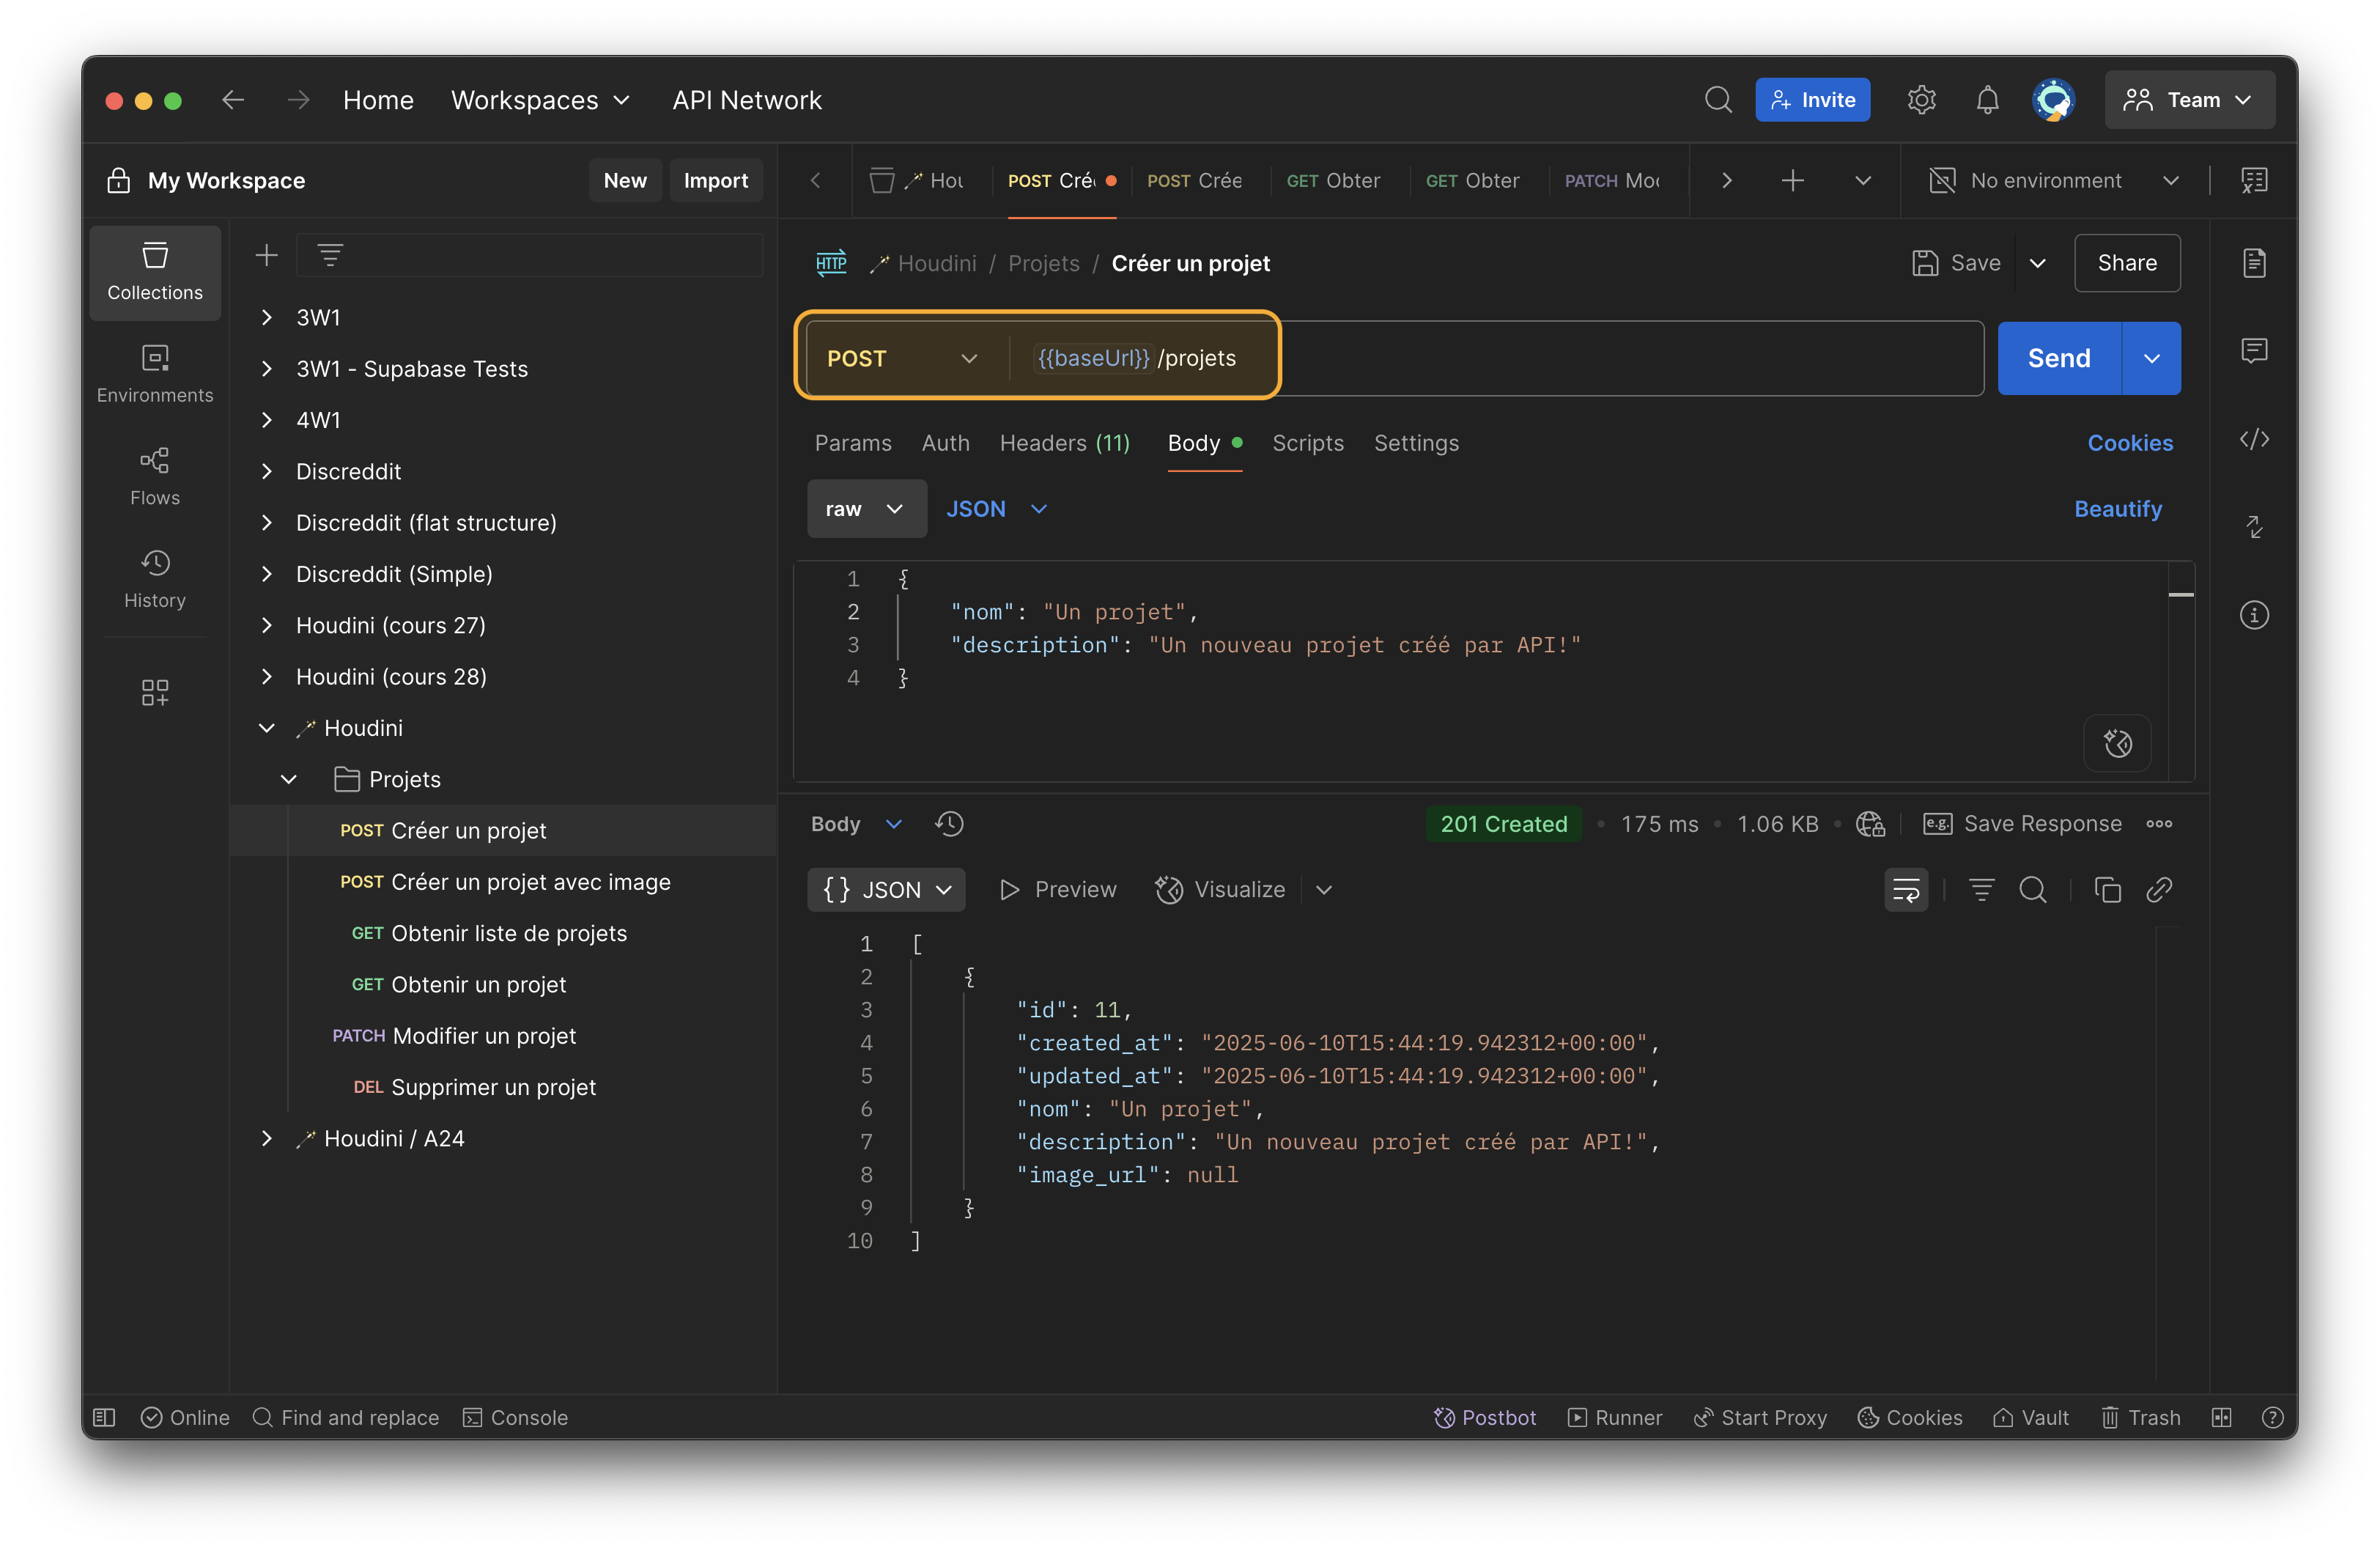
Task: Switch to the response Preview tab
Action: pyautogui.click(x=1058, y=889)
